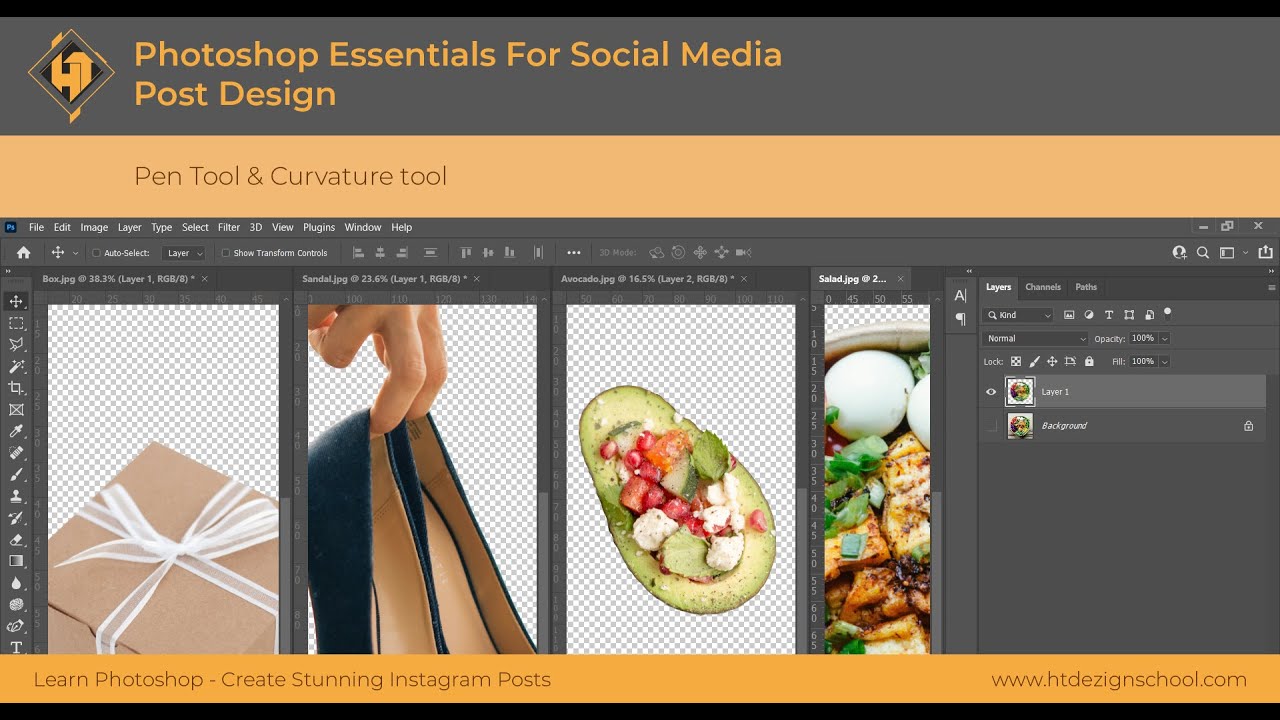Open the Auto-Select Layer dropdown
The image size is (1280, 720).
click(x=185, y=253)
